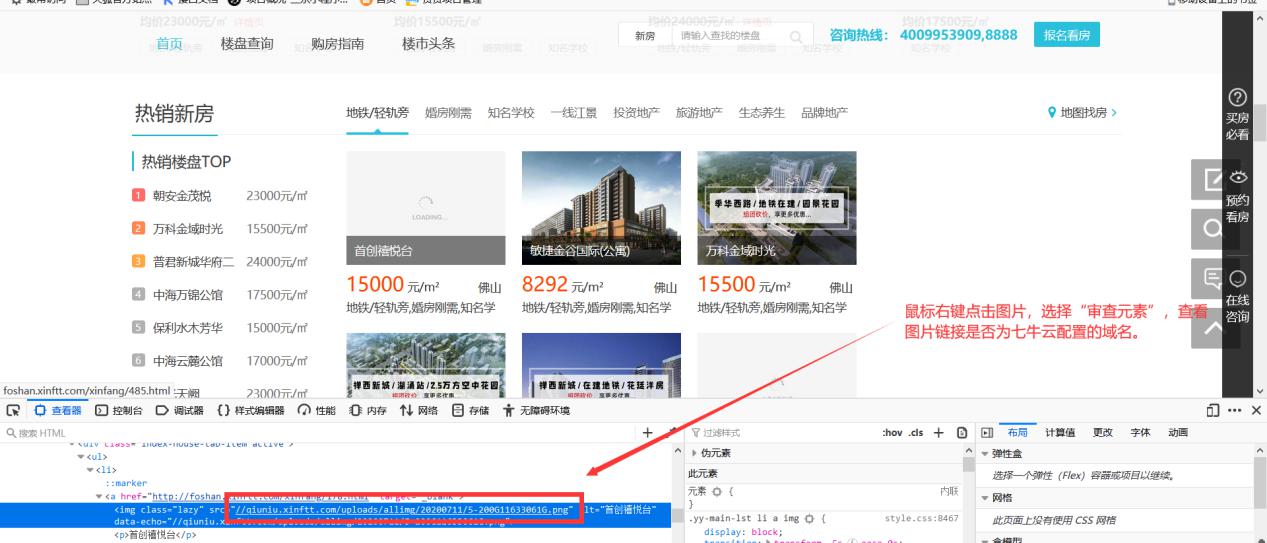Open the 存储 storage tab
Viewport: 1267px width, 543px height.
point(472,411)
